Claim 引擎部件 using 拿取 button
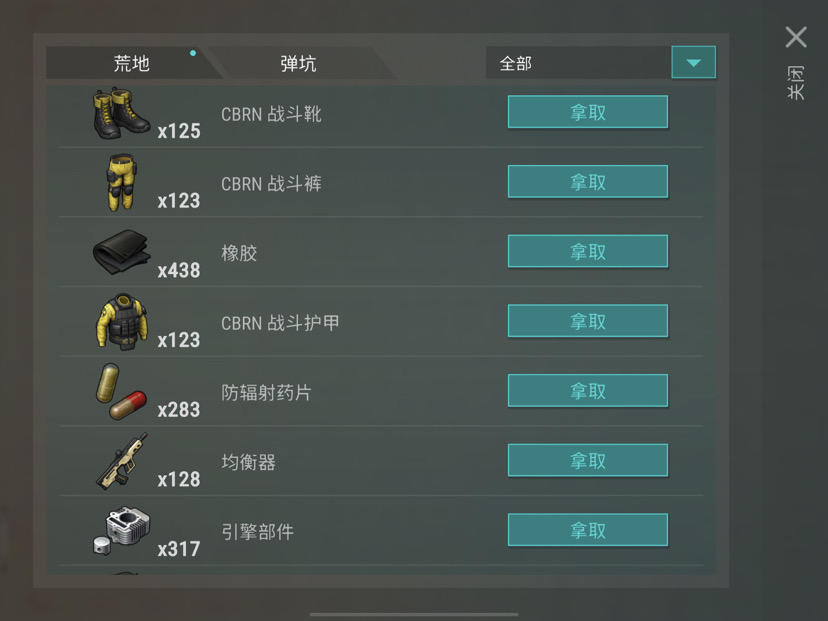This screenshot has height=621, width=828. 588,530
